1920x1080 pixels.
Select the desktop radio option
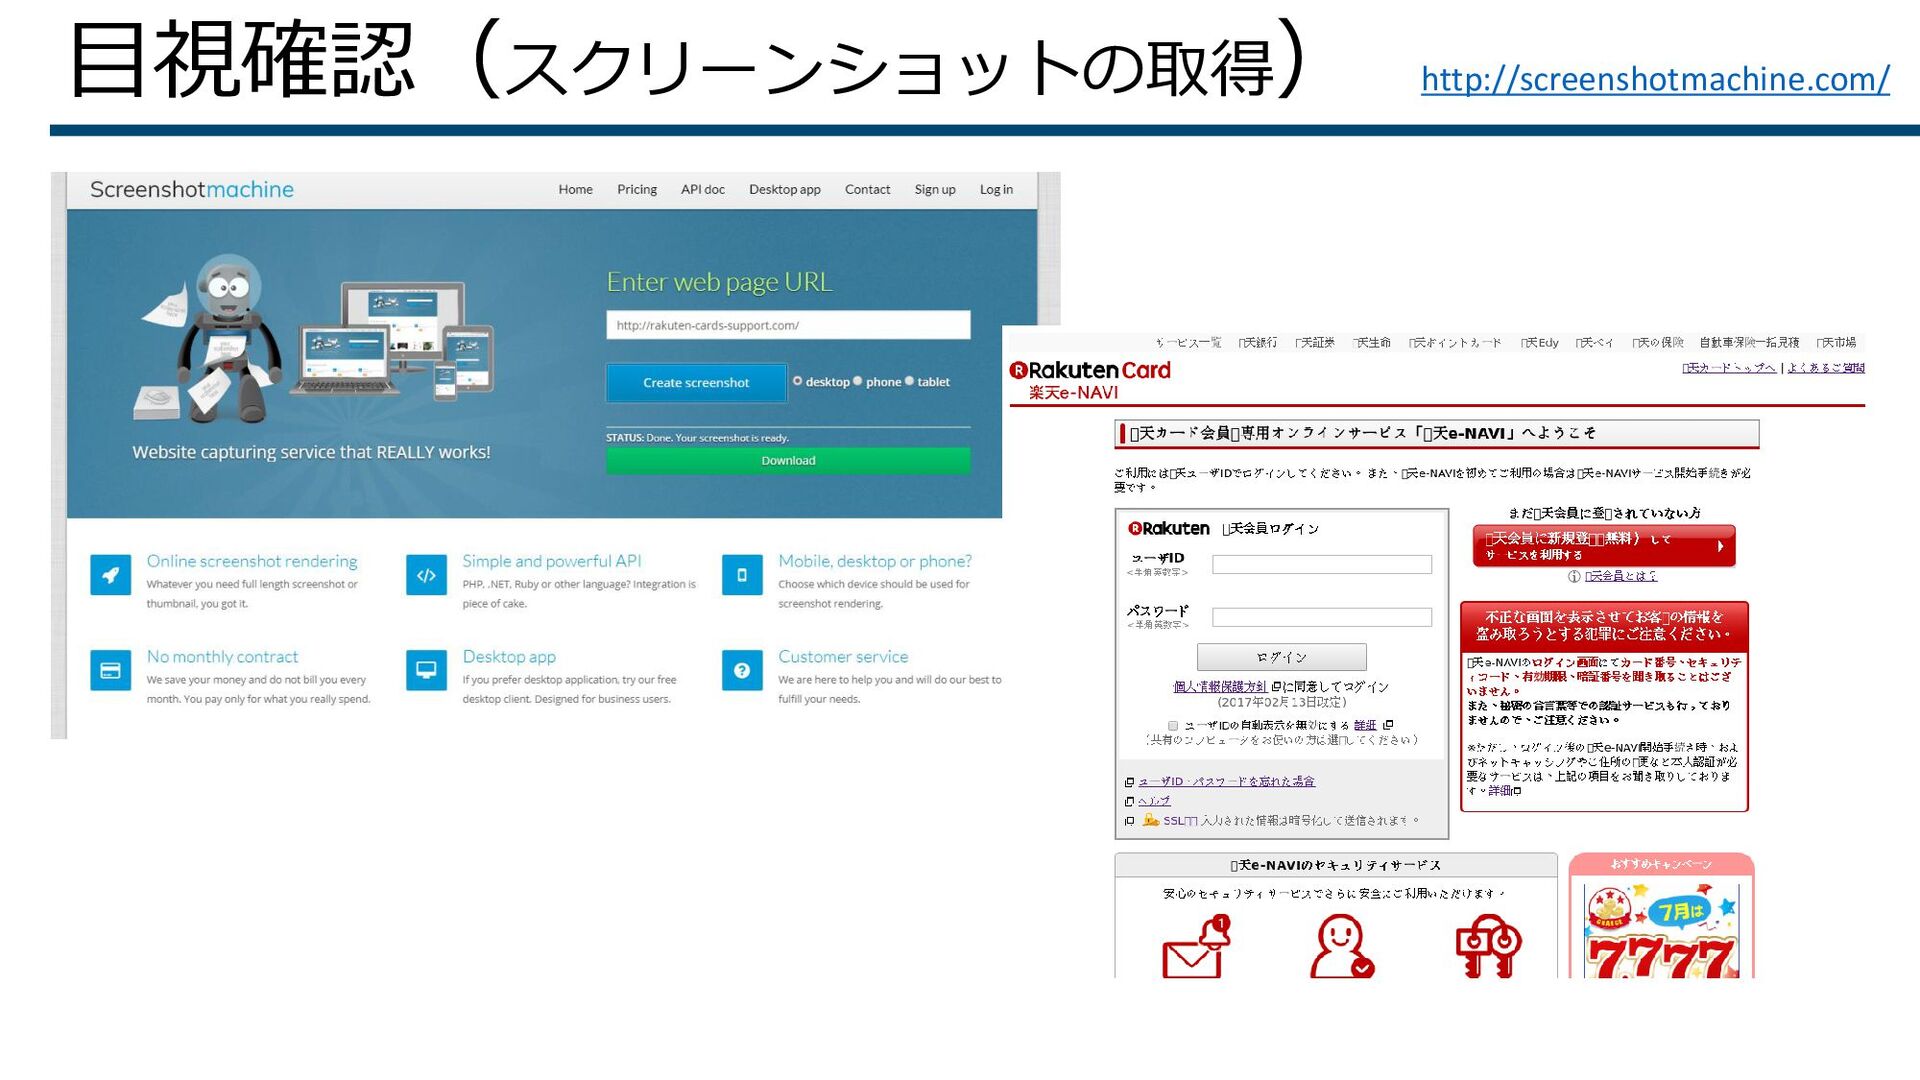click(798, 381)
